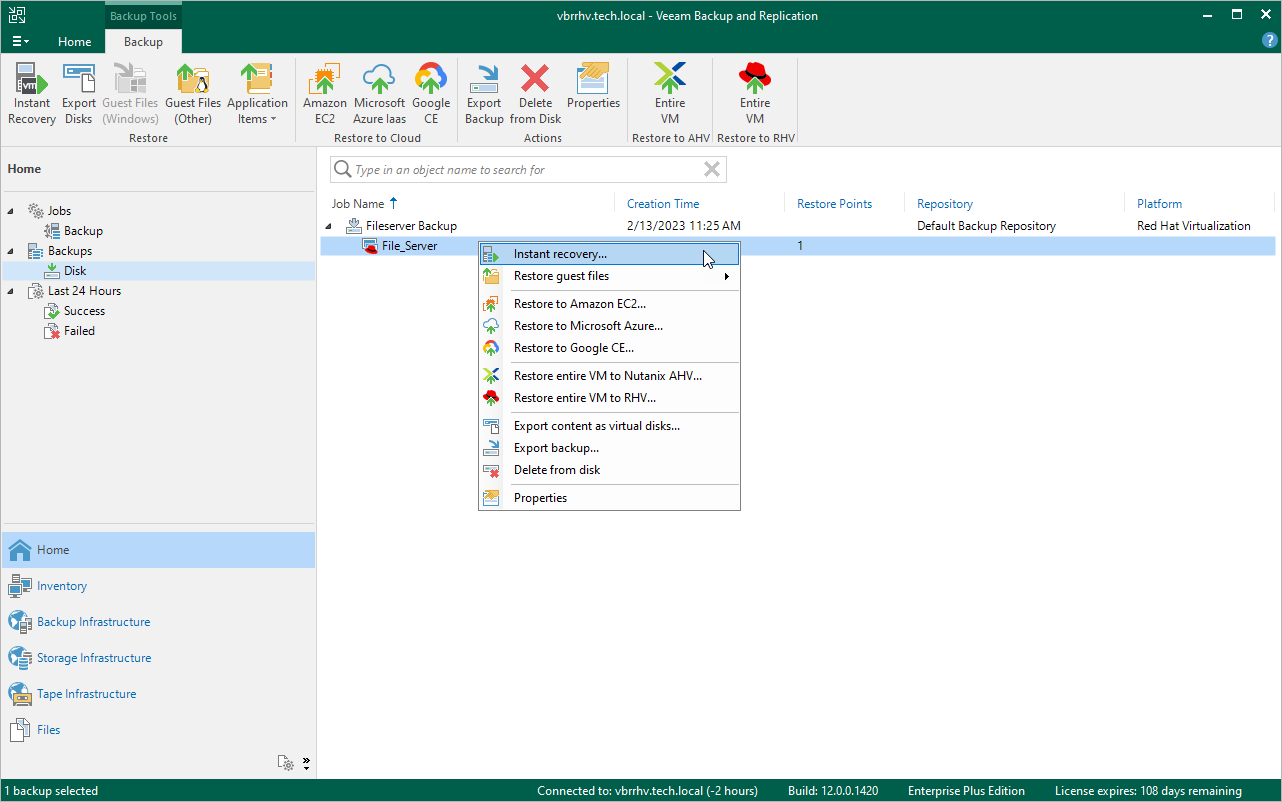
Task: Click the Red Hat Virtualization platform cell
Action: point(1194,226)
